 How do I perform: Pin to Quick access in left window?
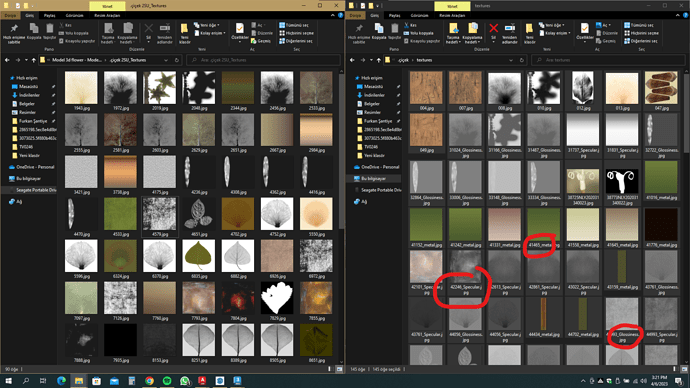tap(14, 33)
